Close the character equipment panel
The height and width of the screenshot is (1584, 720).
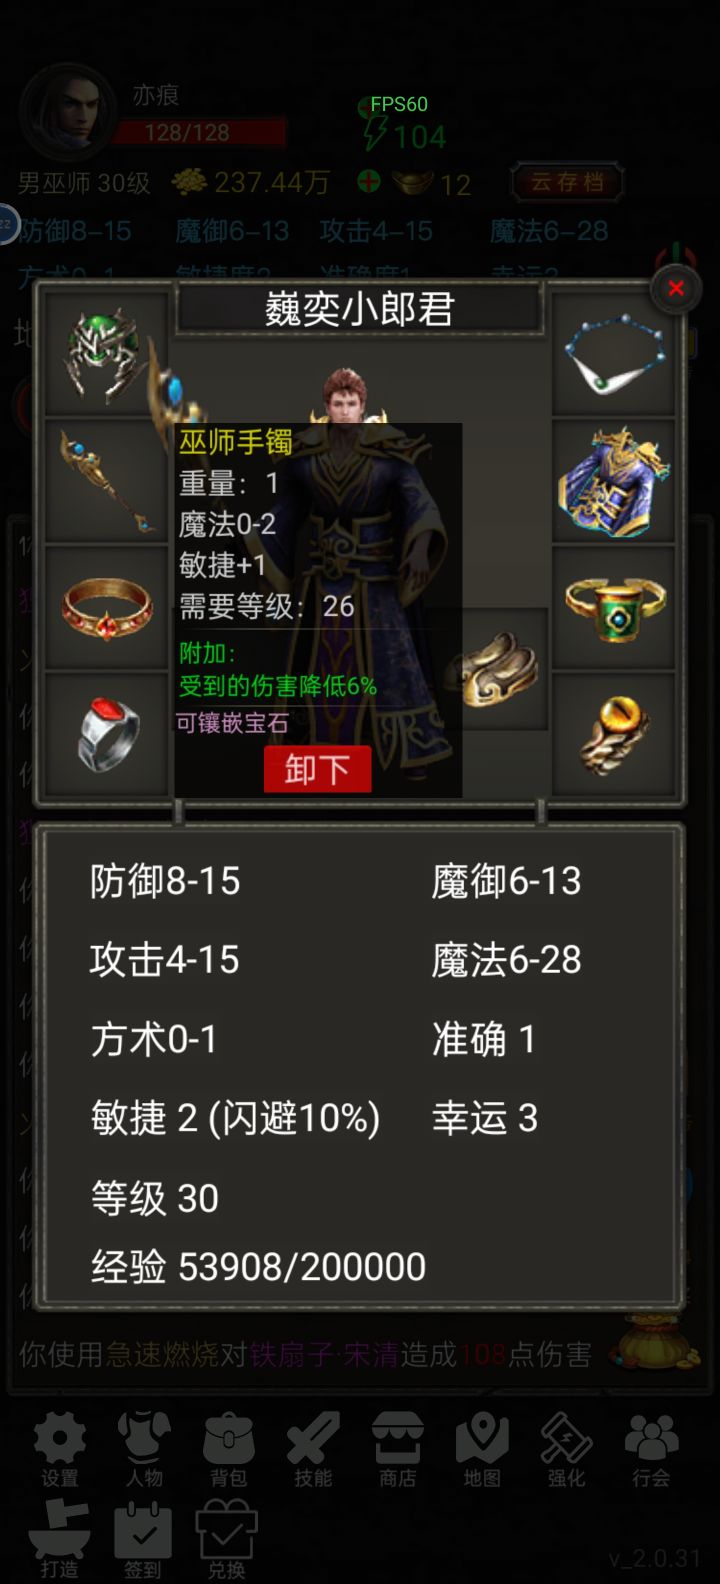click(x=676, y=288)
